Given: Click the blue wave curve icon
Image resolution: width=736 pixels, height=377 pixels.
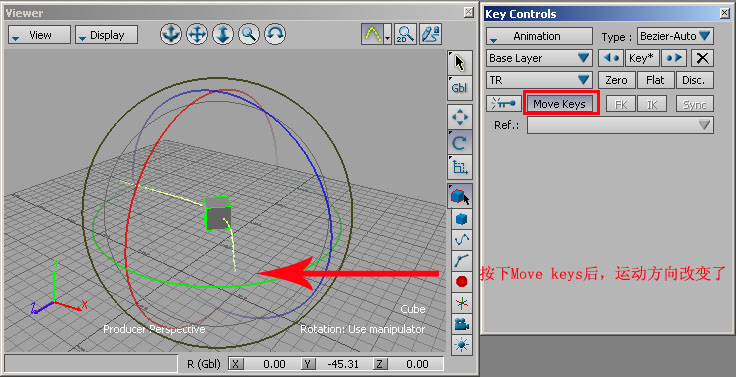Looking at the screenshot, I should 462,239.
